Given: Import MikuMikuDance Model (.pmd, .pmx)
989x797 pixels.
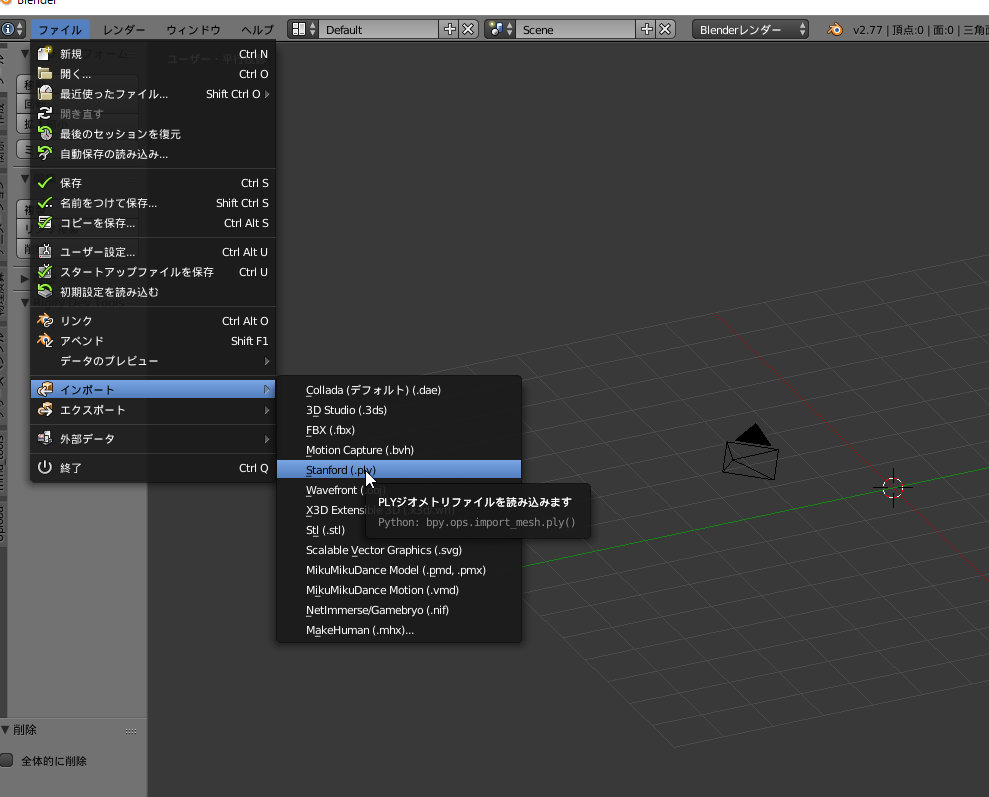Looking at the screenshot, I should pos(399,570).
